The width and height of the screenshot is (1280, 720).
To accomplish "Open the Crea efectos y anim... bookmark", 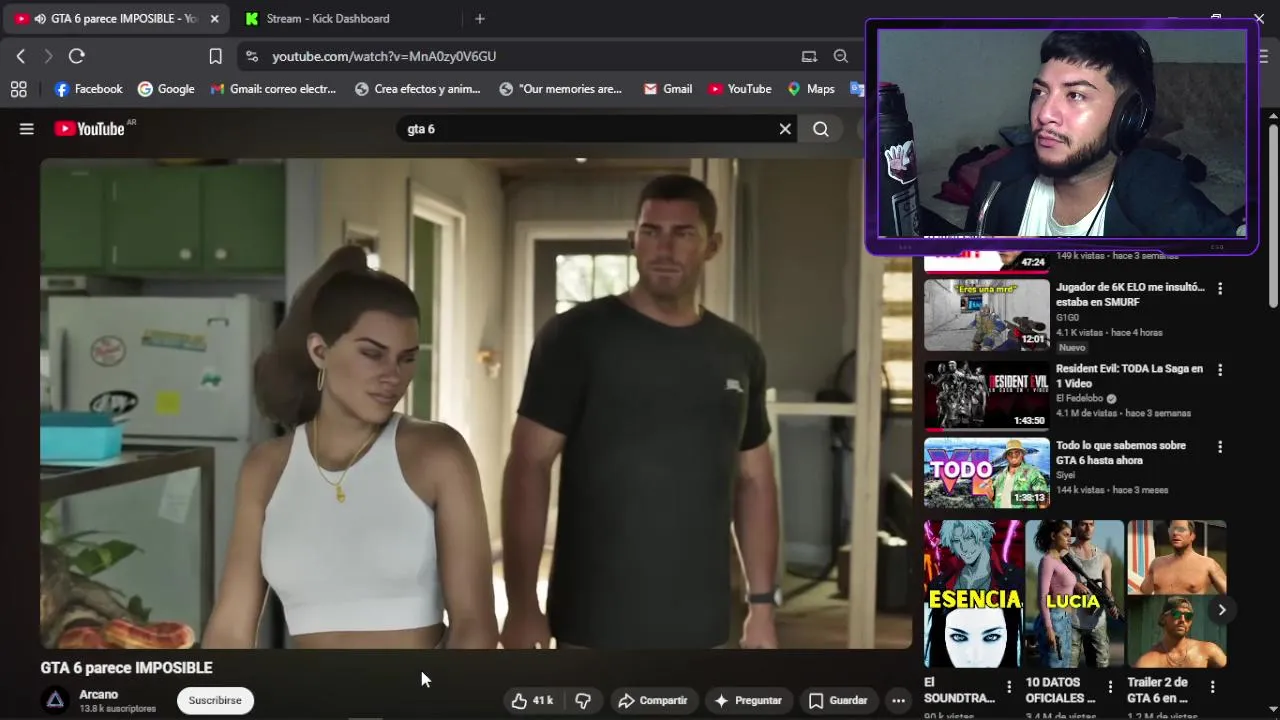I will point(417,89).
